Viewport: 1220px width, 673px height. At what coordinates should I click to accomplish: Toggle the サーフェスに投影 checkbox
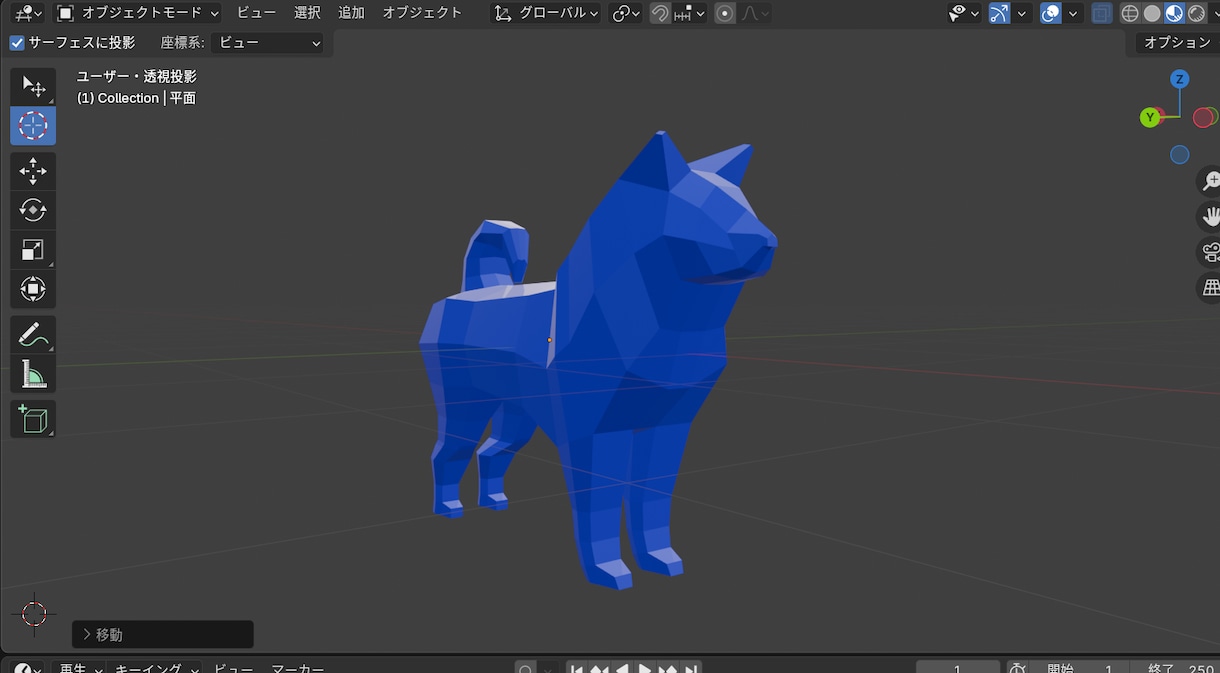pyautogui.click(x=17, y=43)
